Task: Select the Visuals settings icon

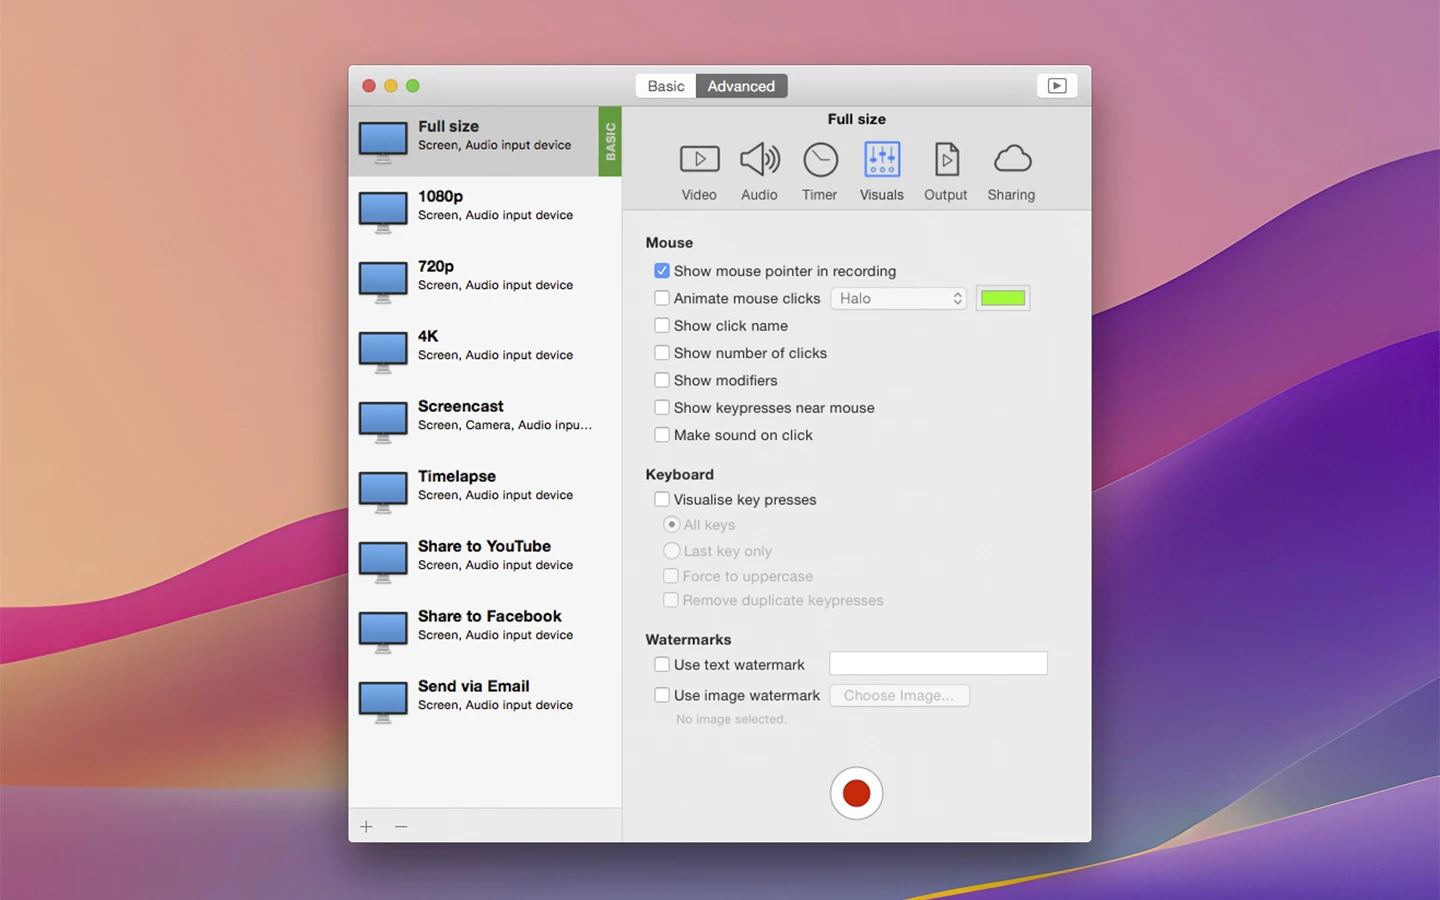Action: 881,160
